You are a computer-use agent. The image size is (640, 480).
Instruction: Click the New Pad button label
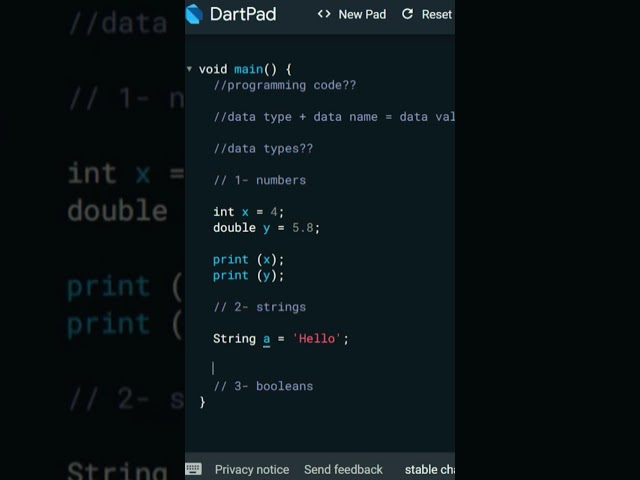tap(362, 15)
